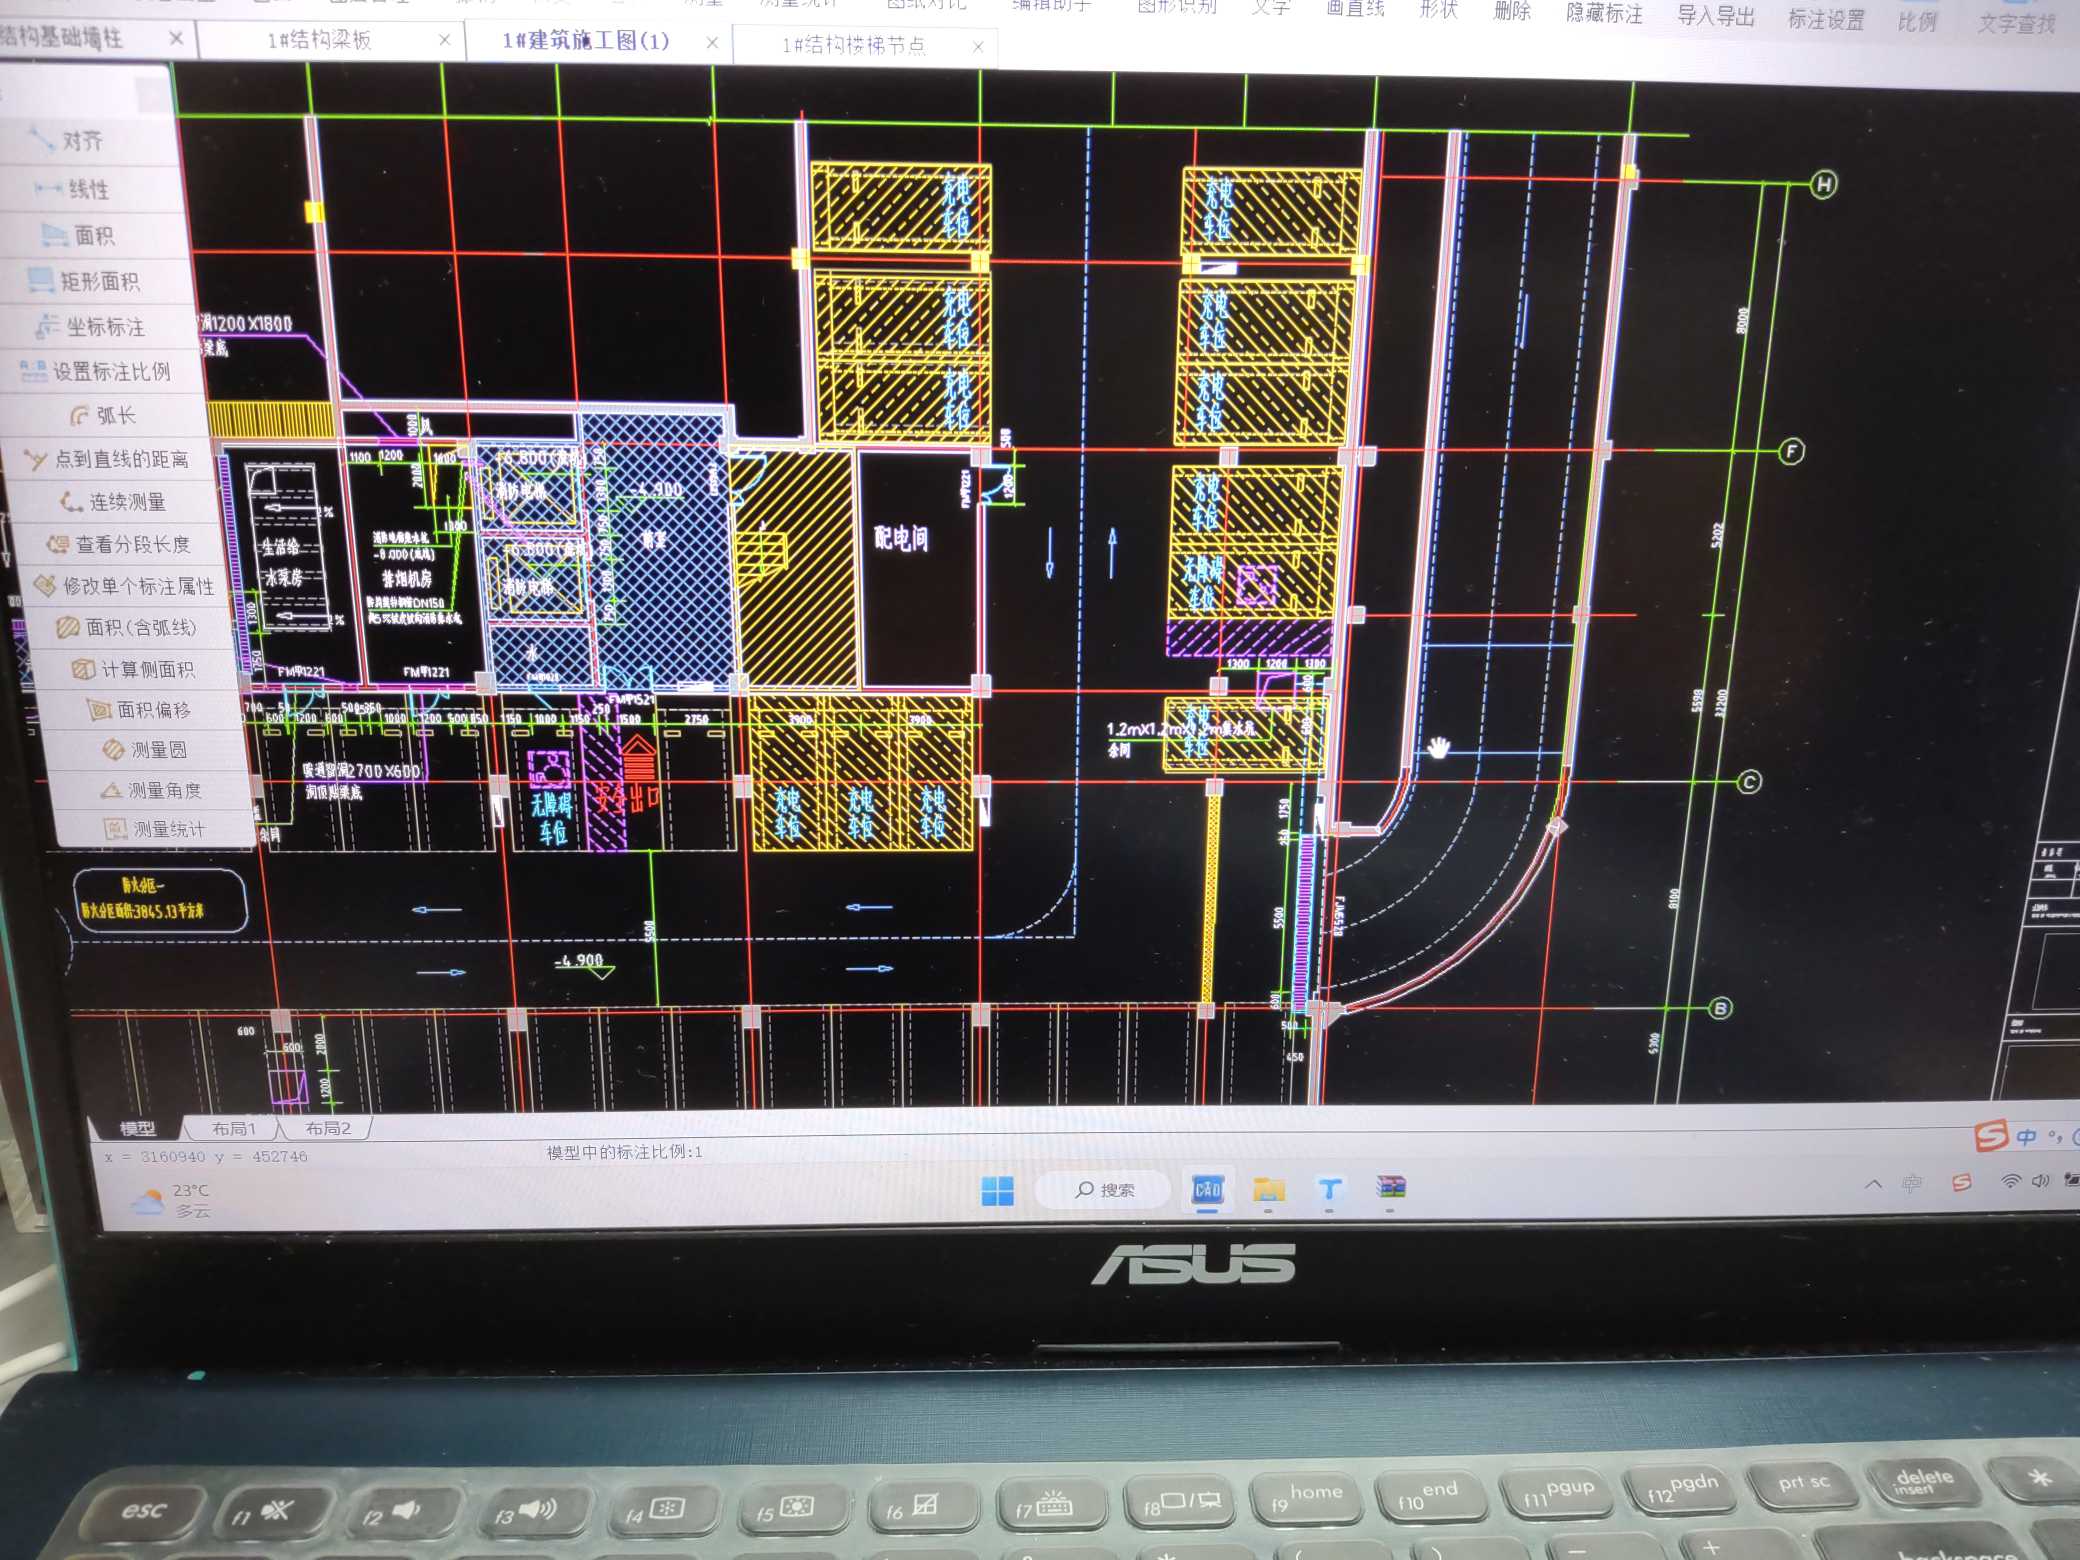Image resolution: width=2080 pixels, height=1560 pixels.
Task: Expand the system tray hidden icons chevron
Action: [x=1873, y=1184]
